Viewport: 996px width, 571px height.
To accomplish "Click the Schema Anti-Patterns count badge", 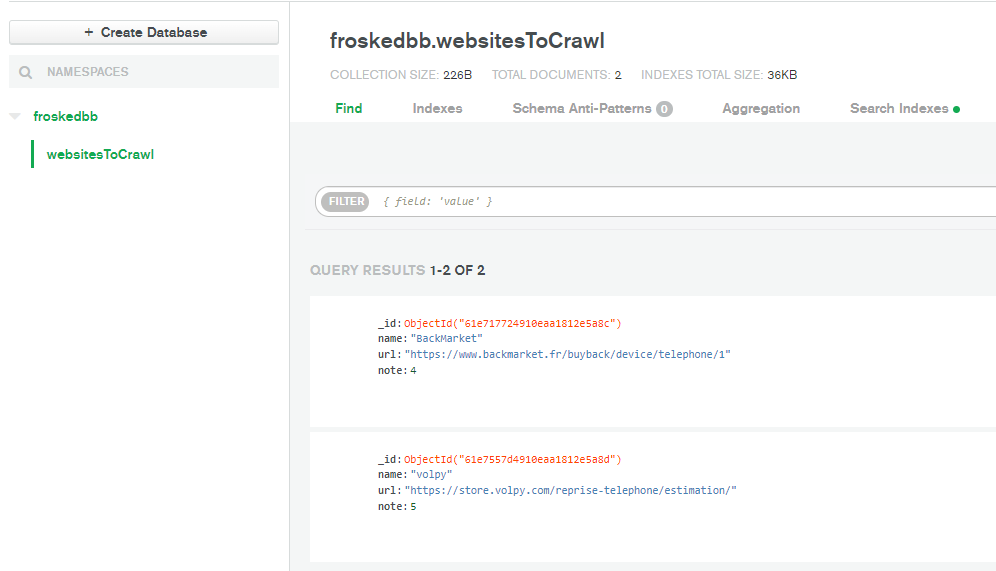I will pyautogui.click(x=664, y=109).
